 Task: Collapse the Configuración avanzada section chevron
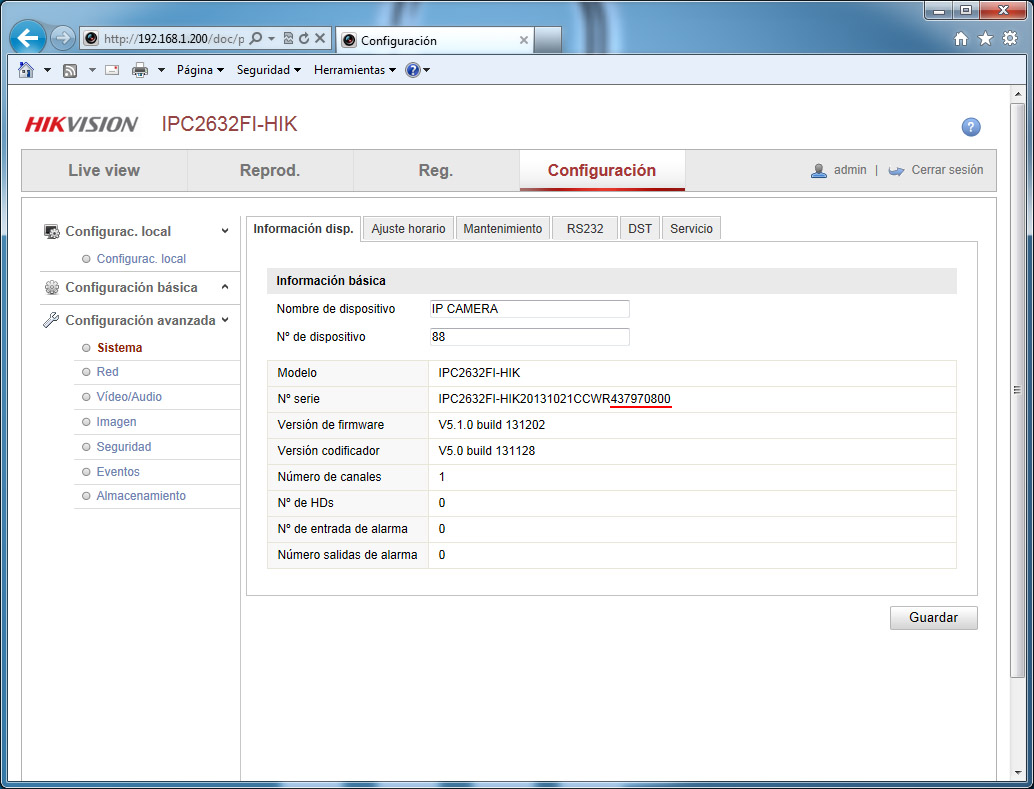point(225,320)
